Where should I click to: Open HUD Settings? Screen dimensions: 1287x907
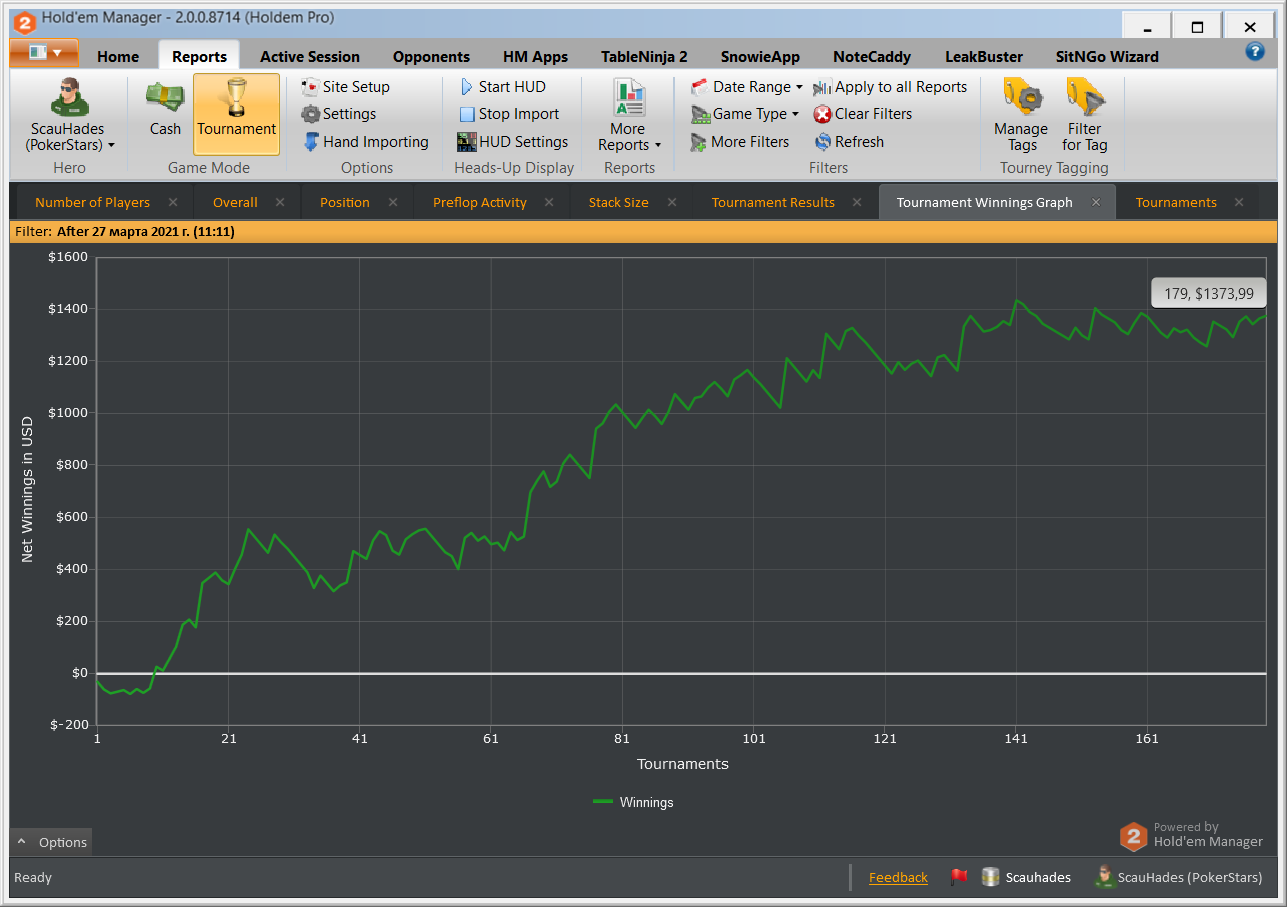coord(512,142)
